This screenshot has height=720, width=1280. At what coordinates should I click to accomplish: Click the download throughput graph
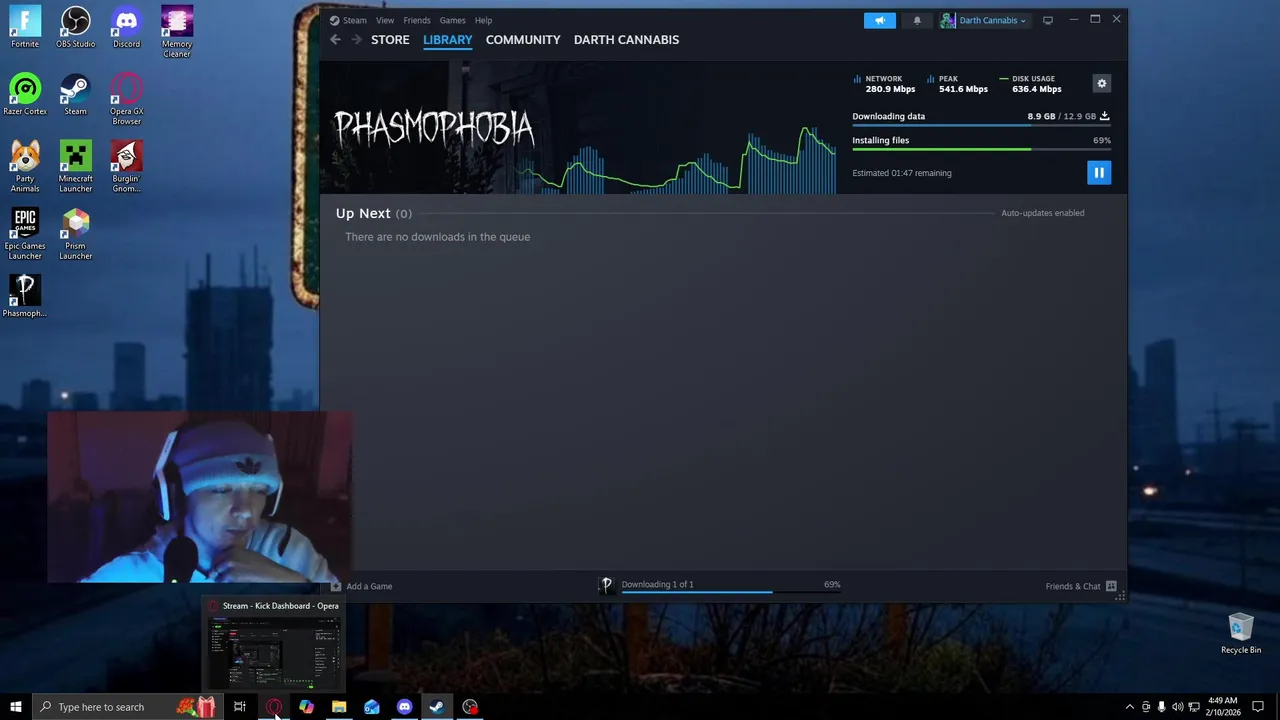[x=676, y=160]
